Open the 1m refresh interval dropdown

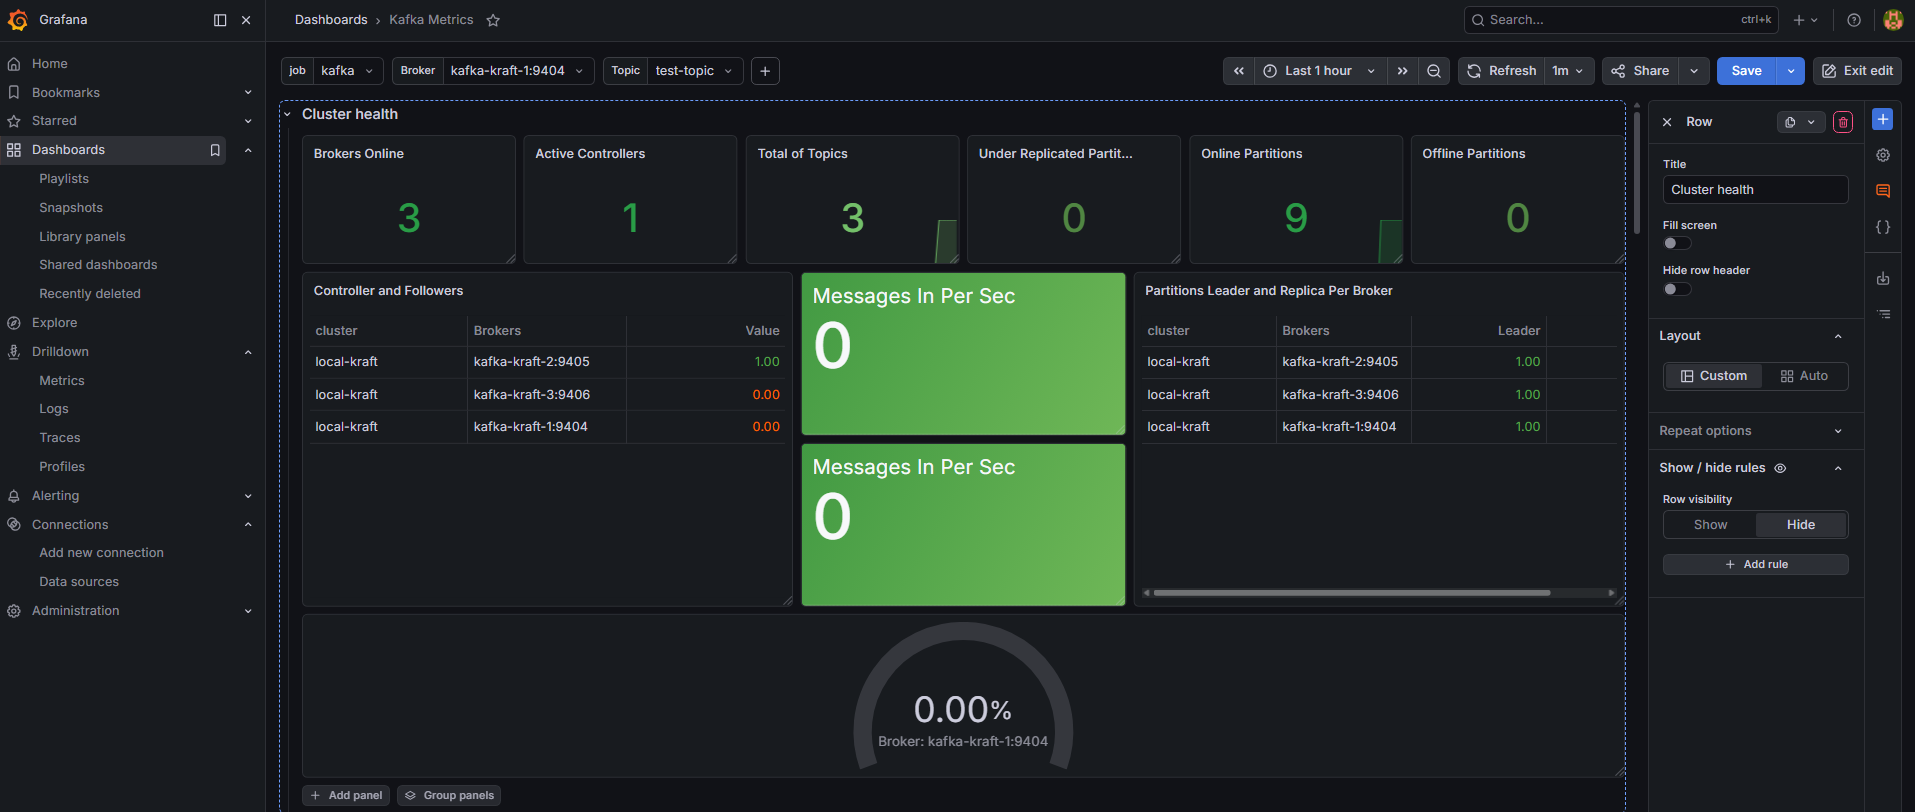[1568, 71]
